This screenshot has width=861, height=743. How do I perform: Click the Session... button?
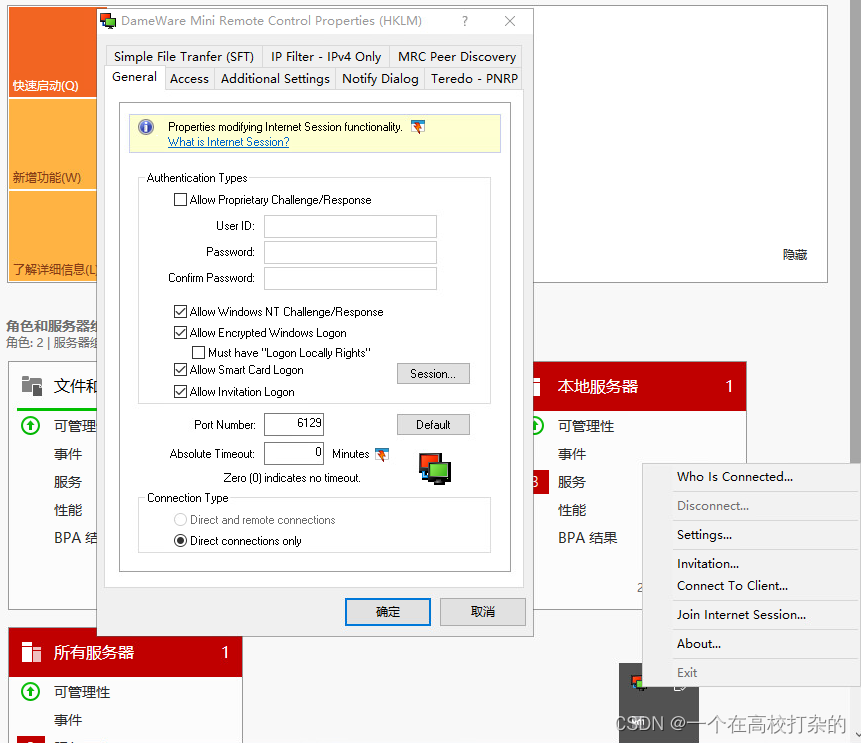tap(433, 373)
